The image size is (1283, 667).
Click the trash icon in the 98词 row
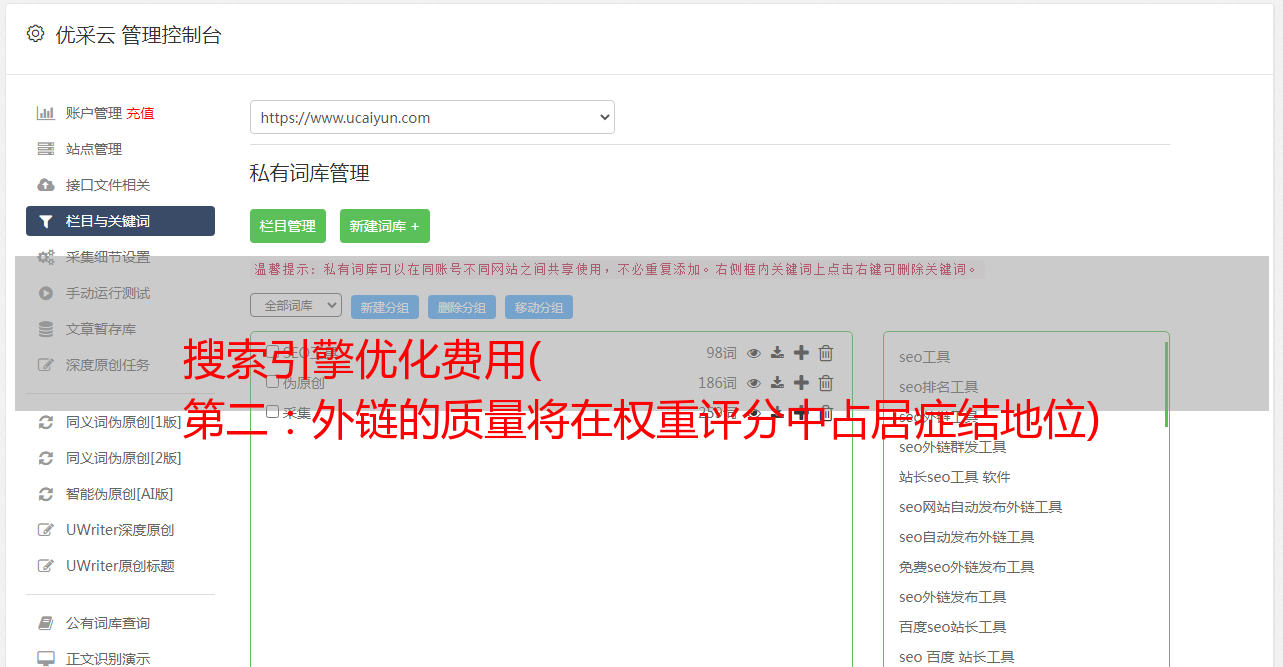tap(826, 353)
